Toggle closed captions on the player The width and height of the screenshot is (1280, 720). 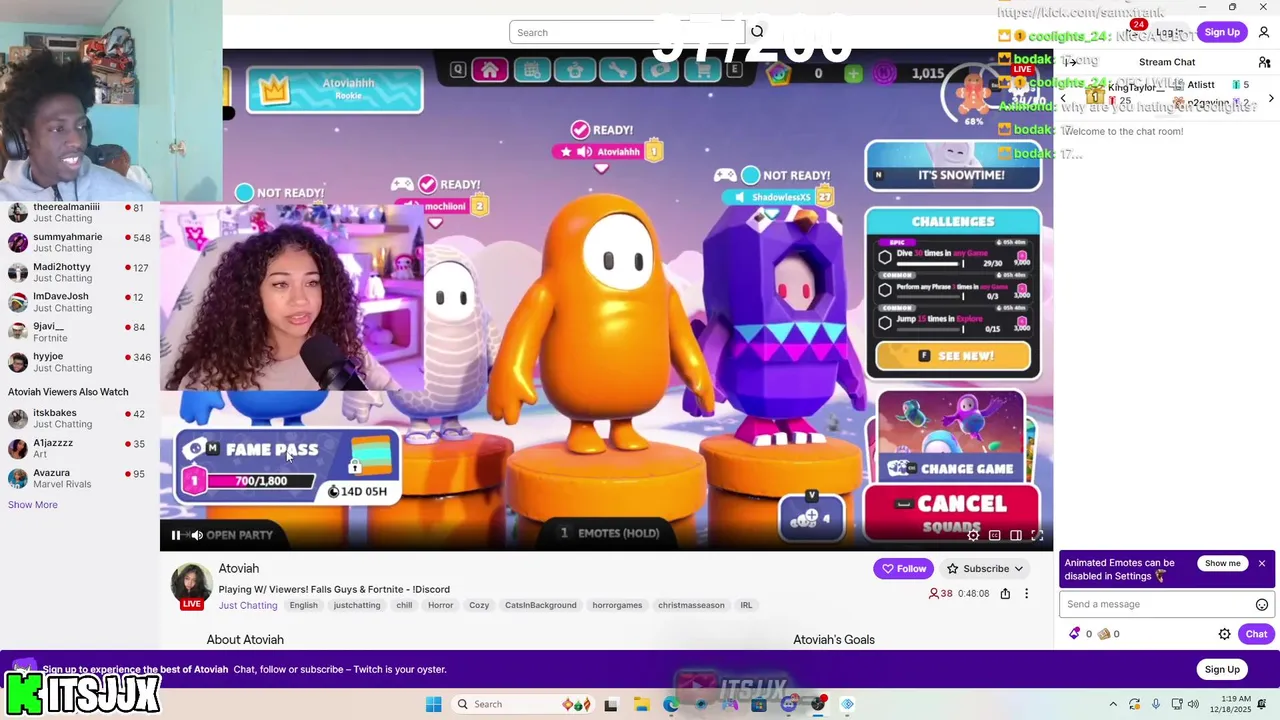(994, 535)
